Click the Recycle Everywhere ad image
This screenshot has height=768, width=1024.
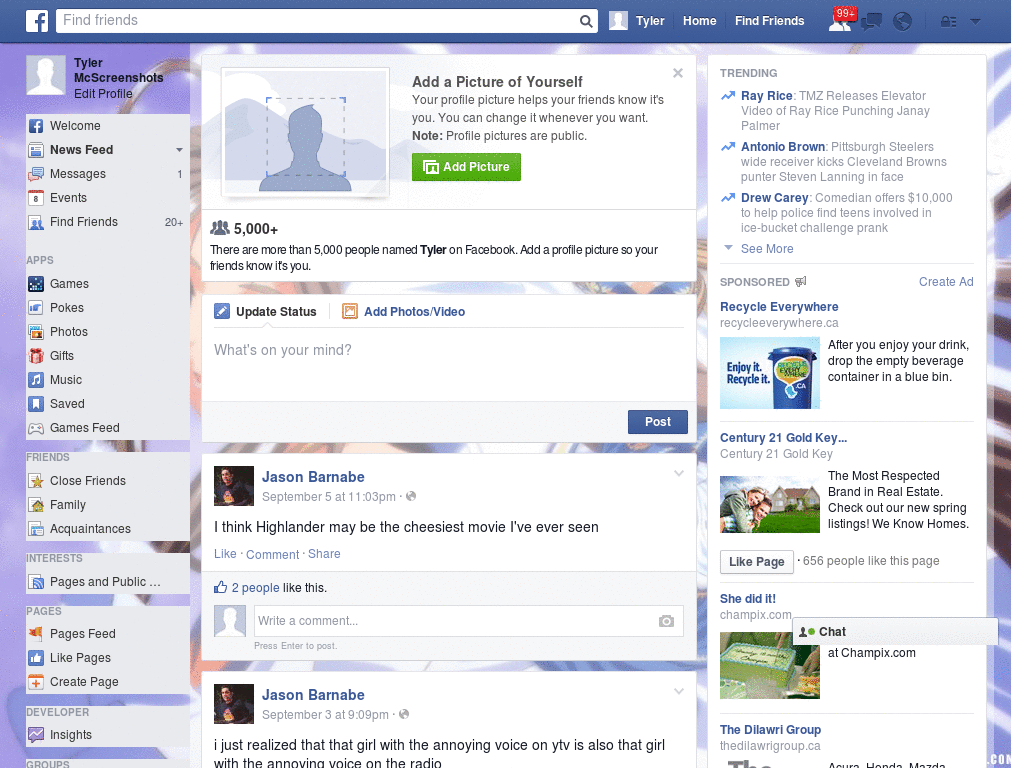coord(769,373)
